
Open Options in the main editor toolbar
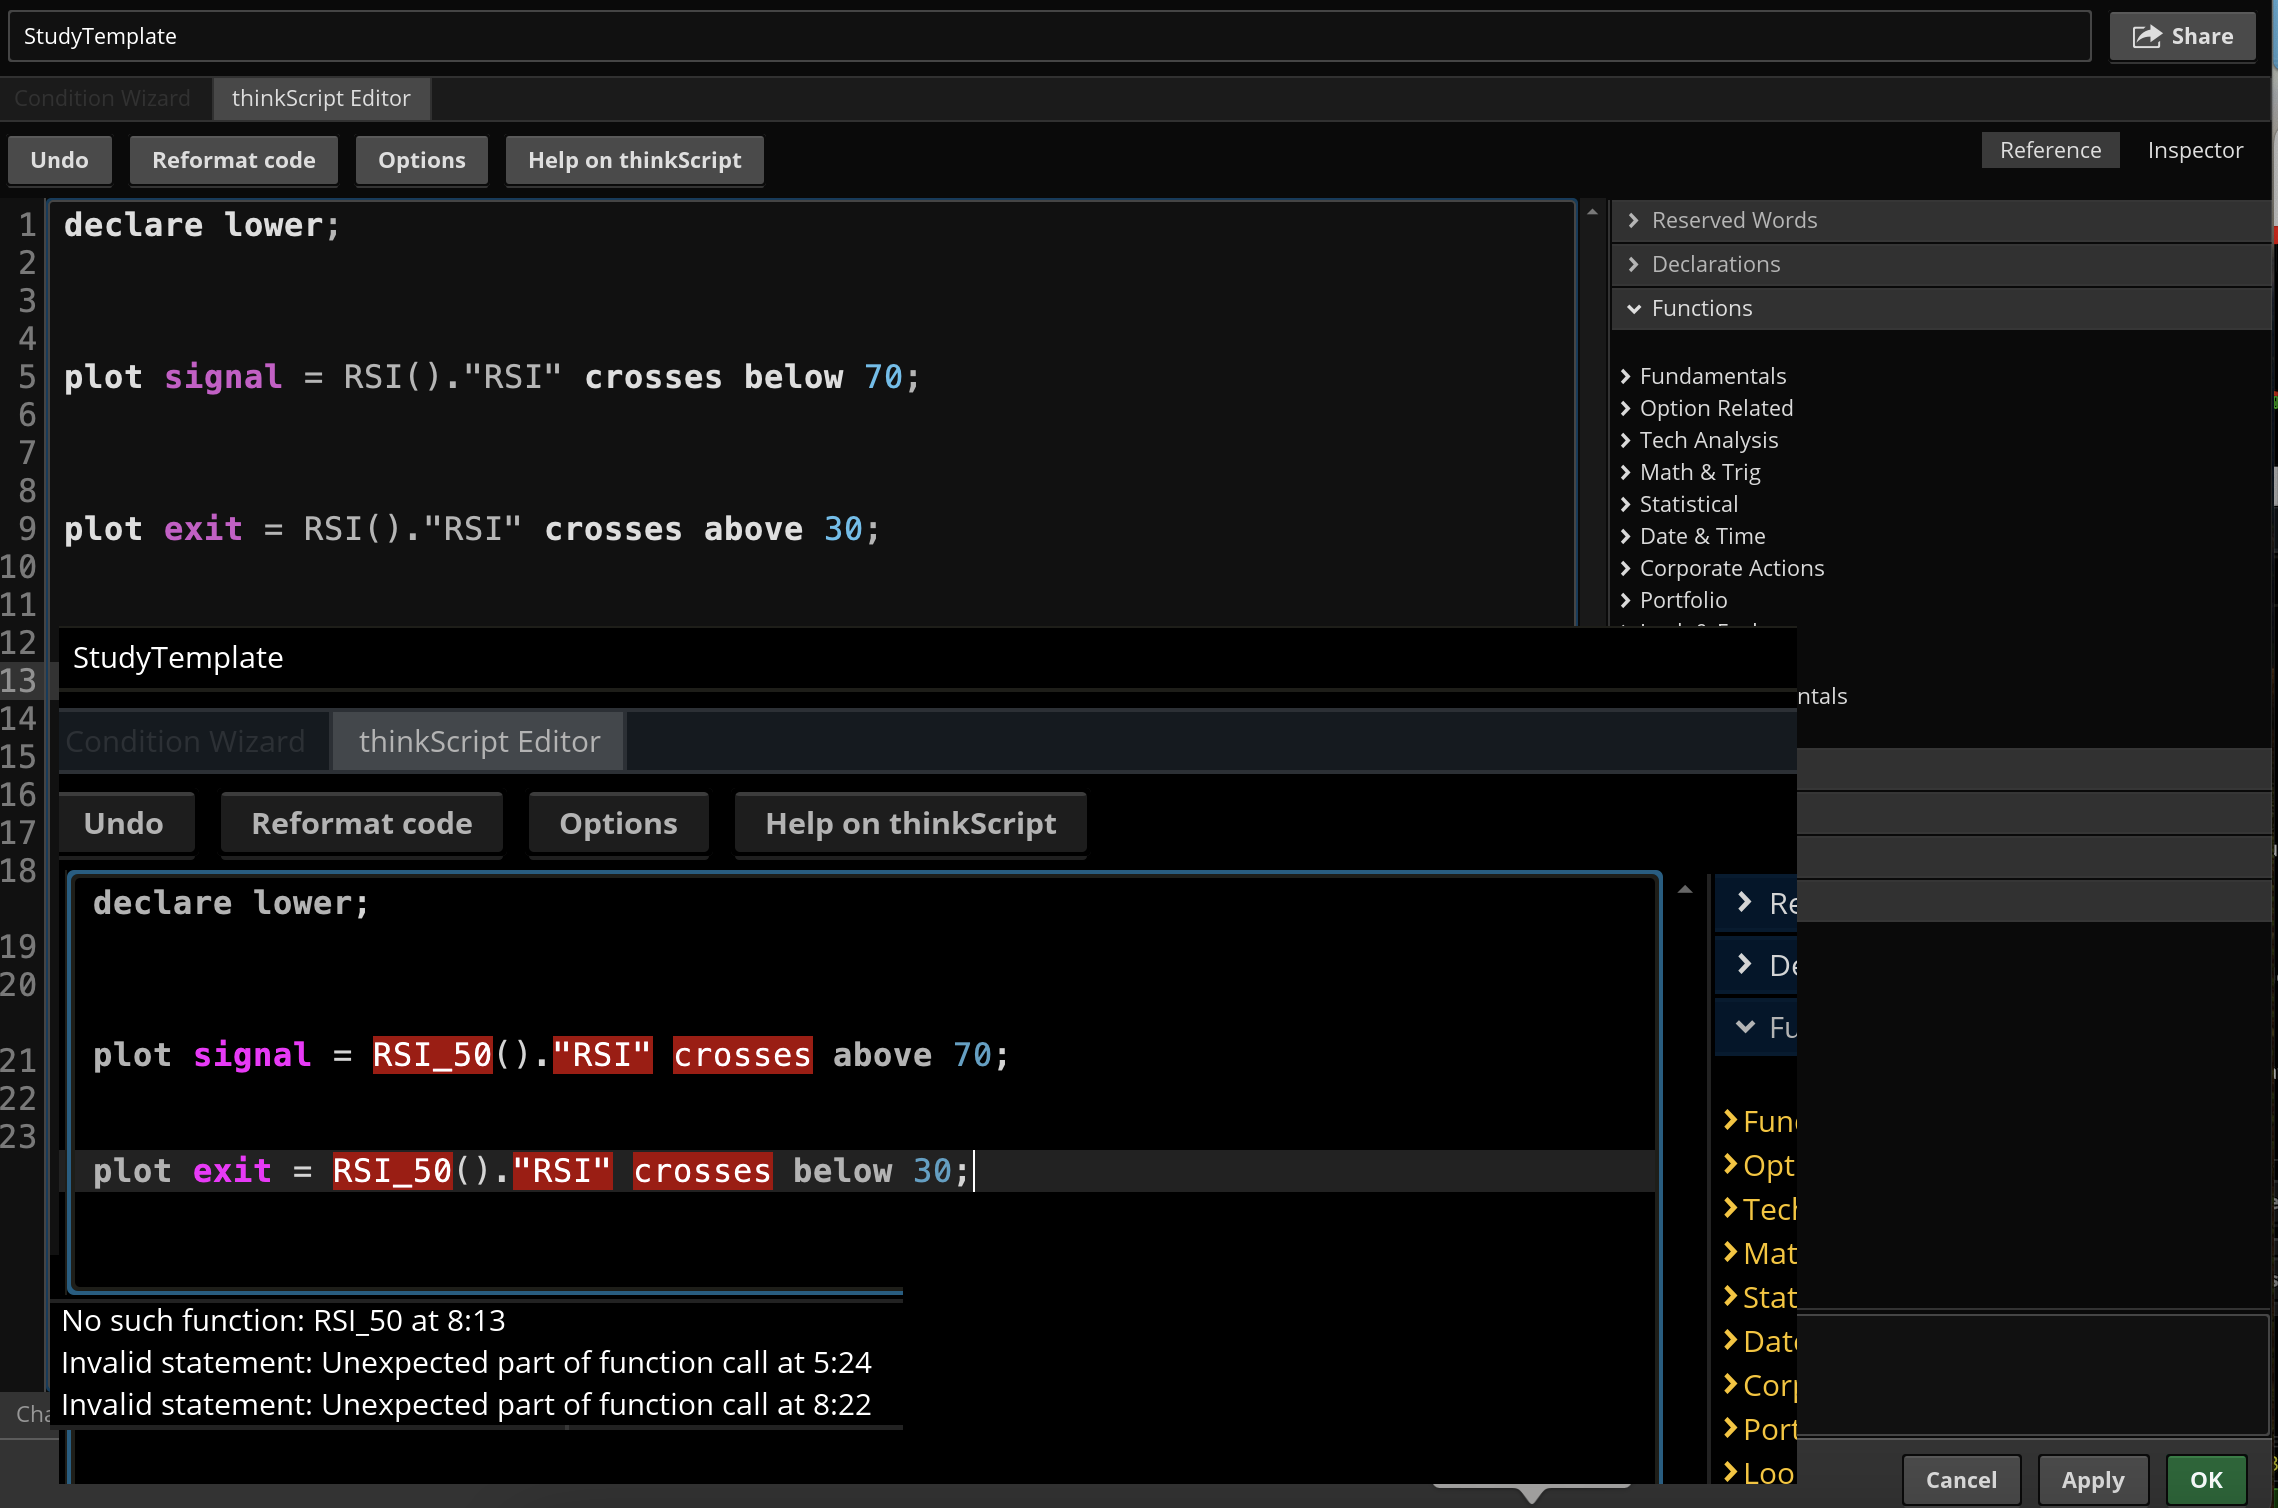422,160
